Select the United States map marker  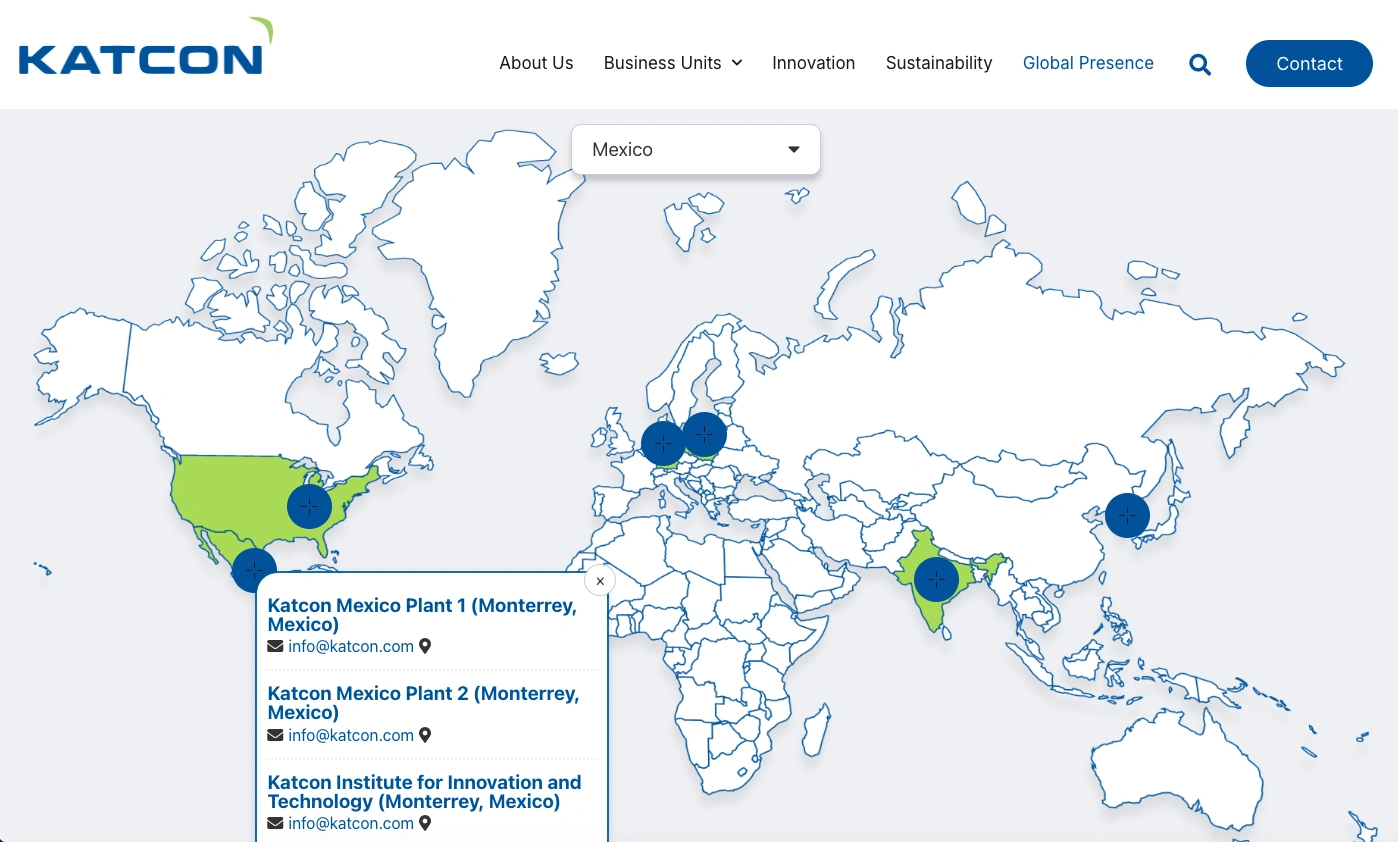pos(310,507)
